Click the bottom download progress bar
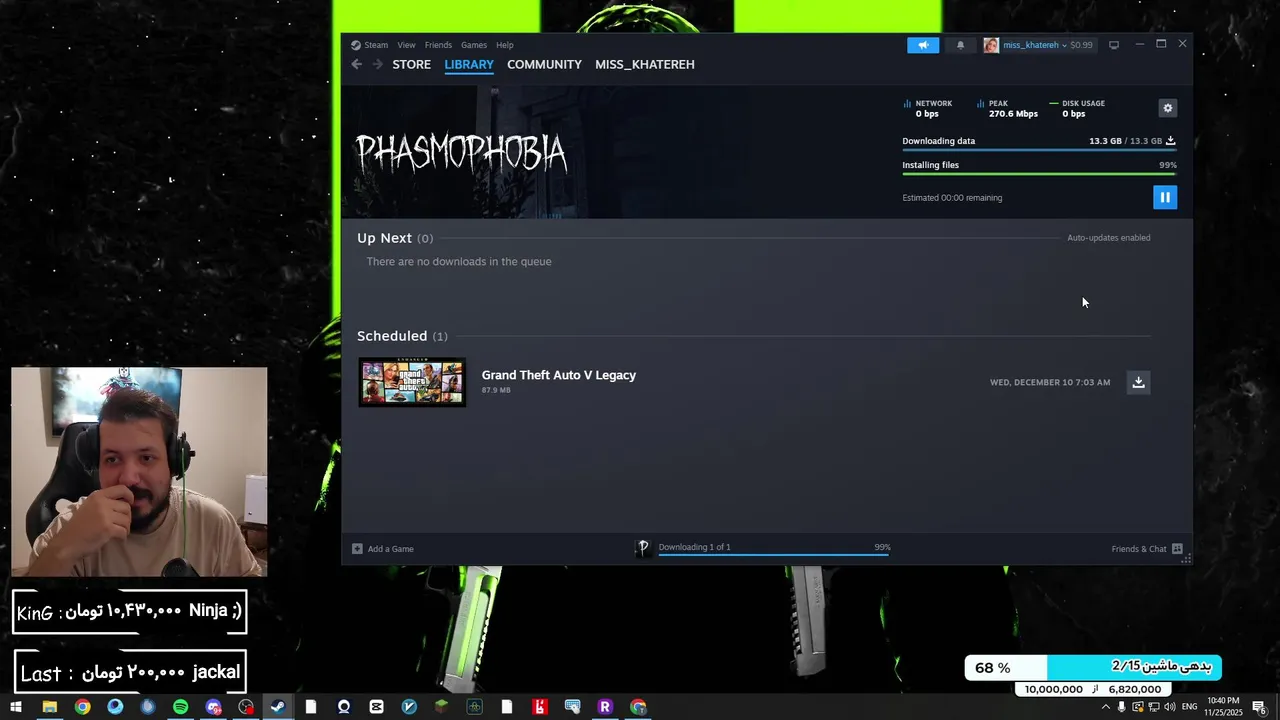Viewport: 1280px width, 720px height. 774,554
